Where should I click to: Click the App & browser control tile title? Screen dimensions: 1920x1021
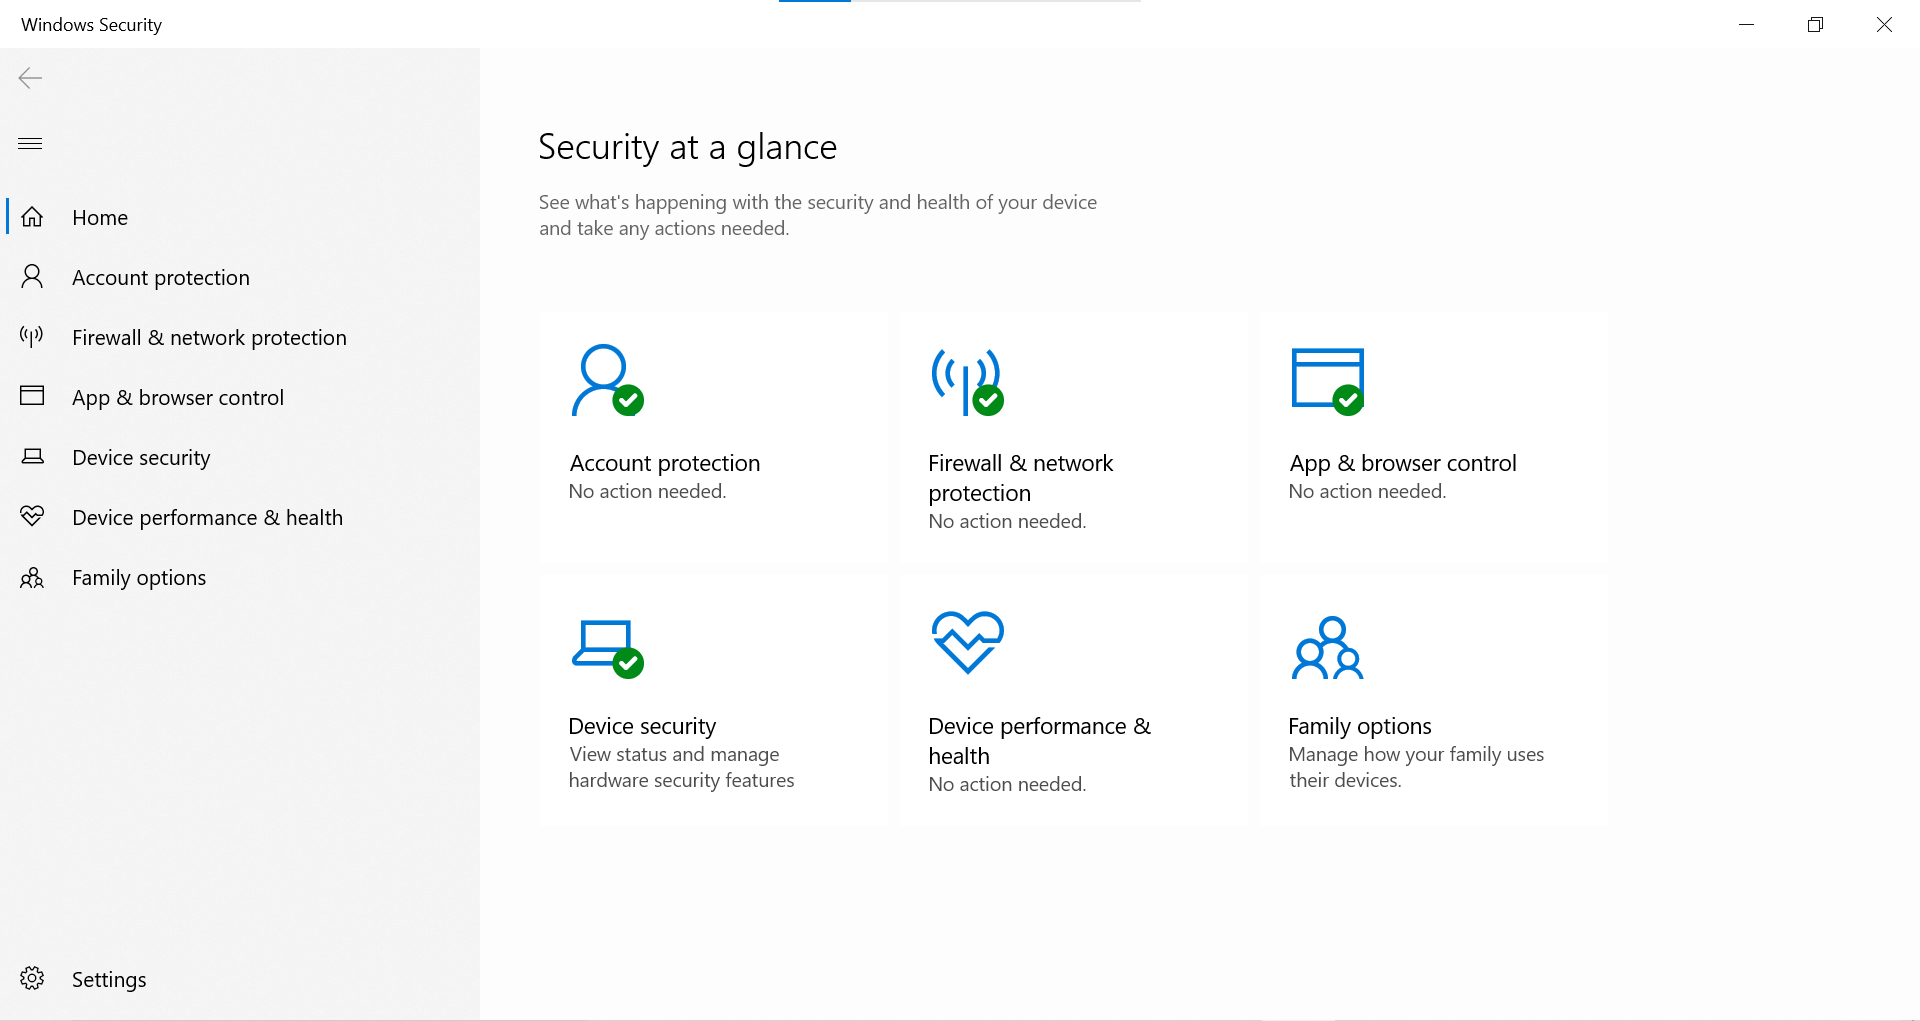pyautogui.click(x=1403, y=463)
